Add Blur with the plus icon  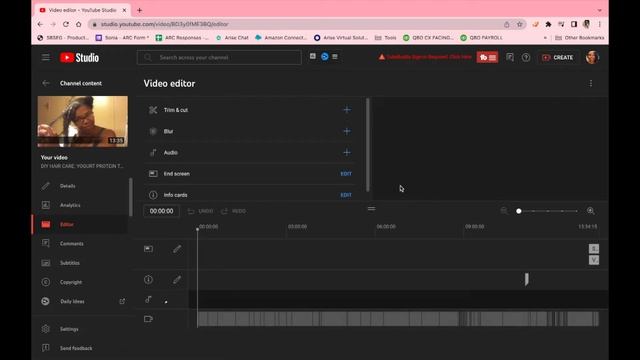347,131
